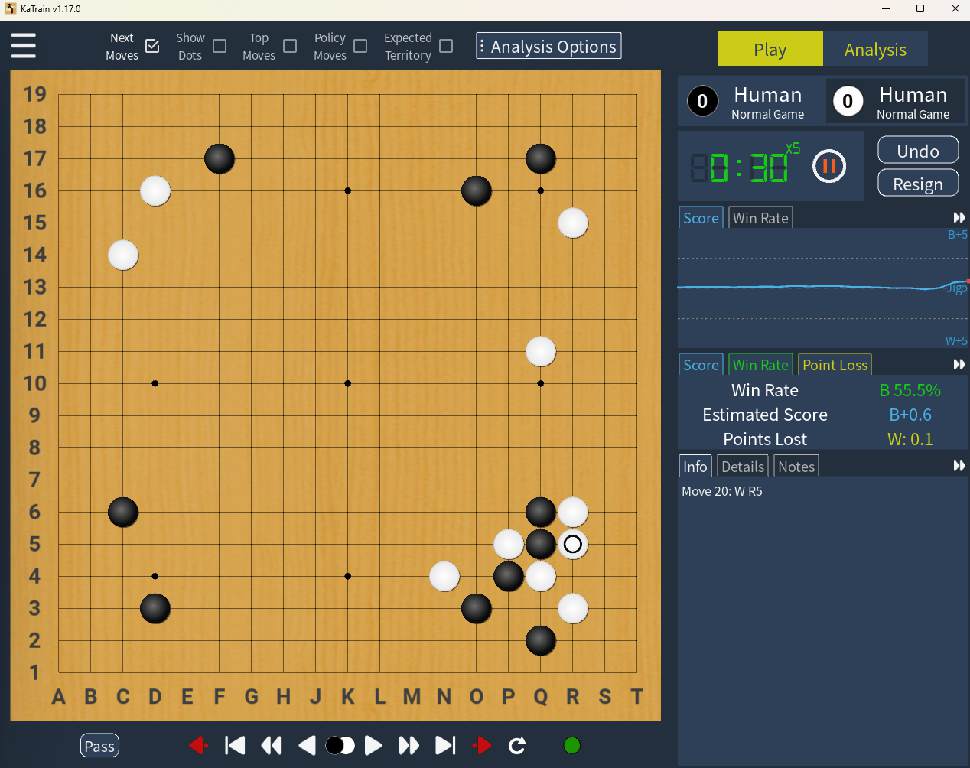Jump to the last move of the game
The width and height of the screenshot is (970, 768).
point(445,745)
